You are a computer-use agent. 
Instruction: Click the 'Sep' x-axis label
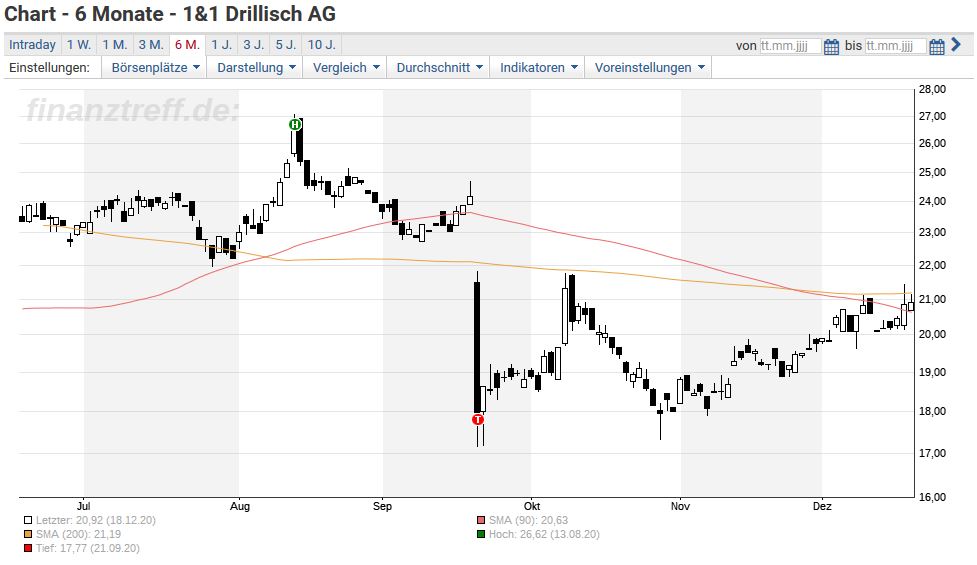[x=383, y=506]
